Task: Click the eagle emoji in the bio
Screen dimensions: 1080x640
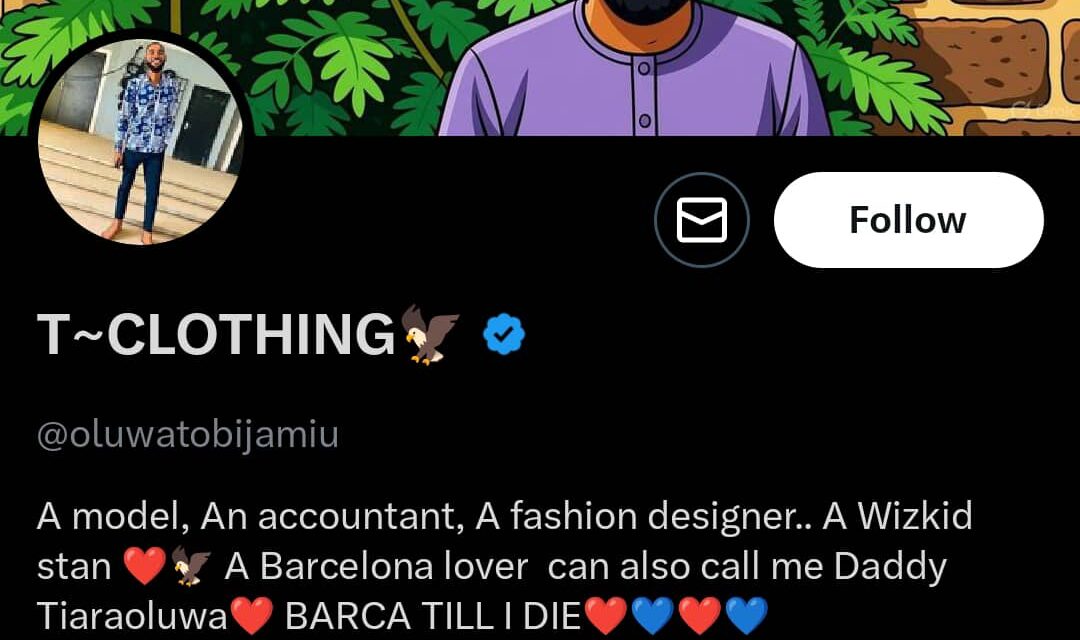Action: (x=190, y=567)
